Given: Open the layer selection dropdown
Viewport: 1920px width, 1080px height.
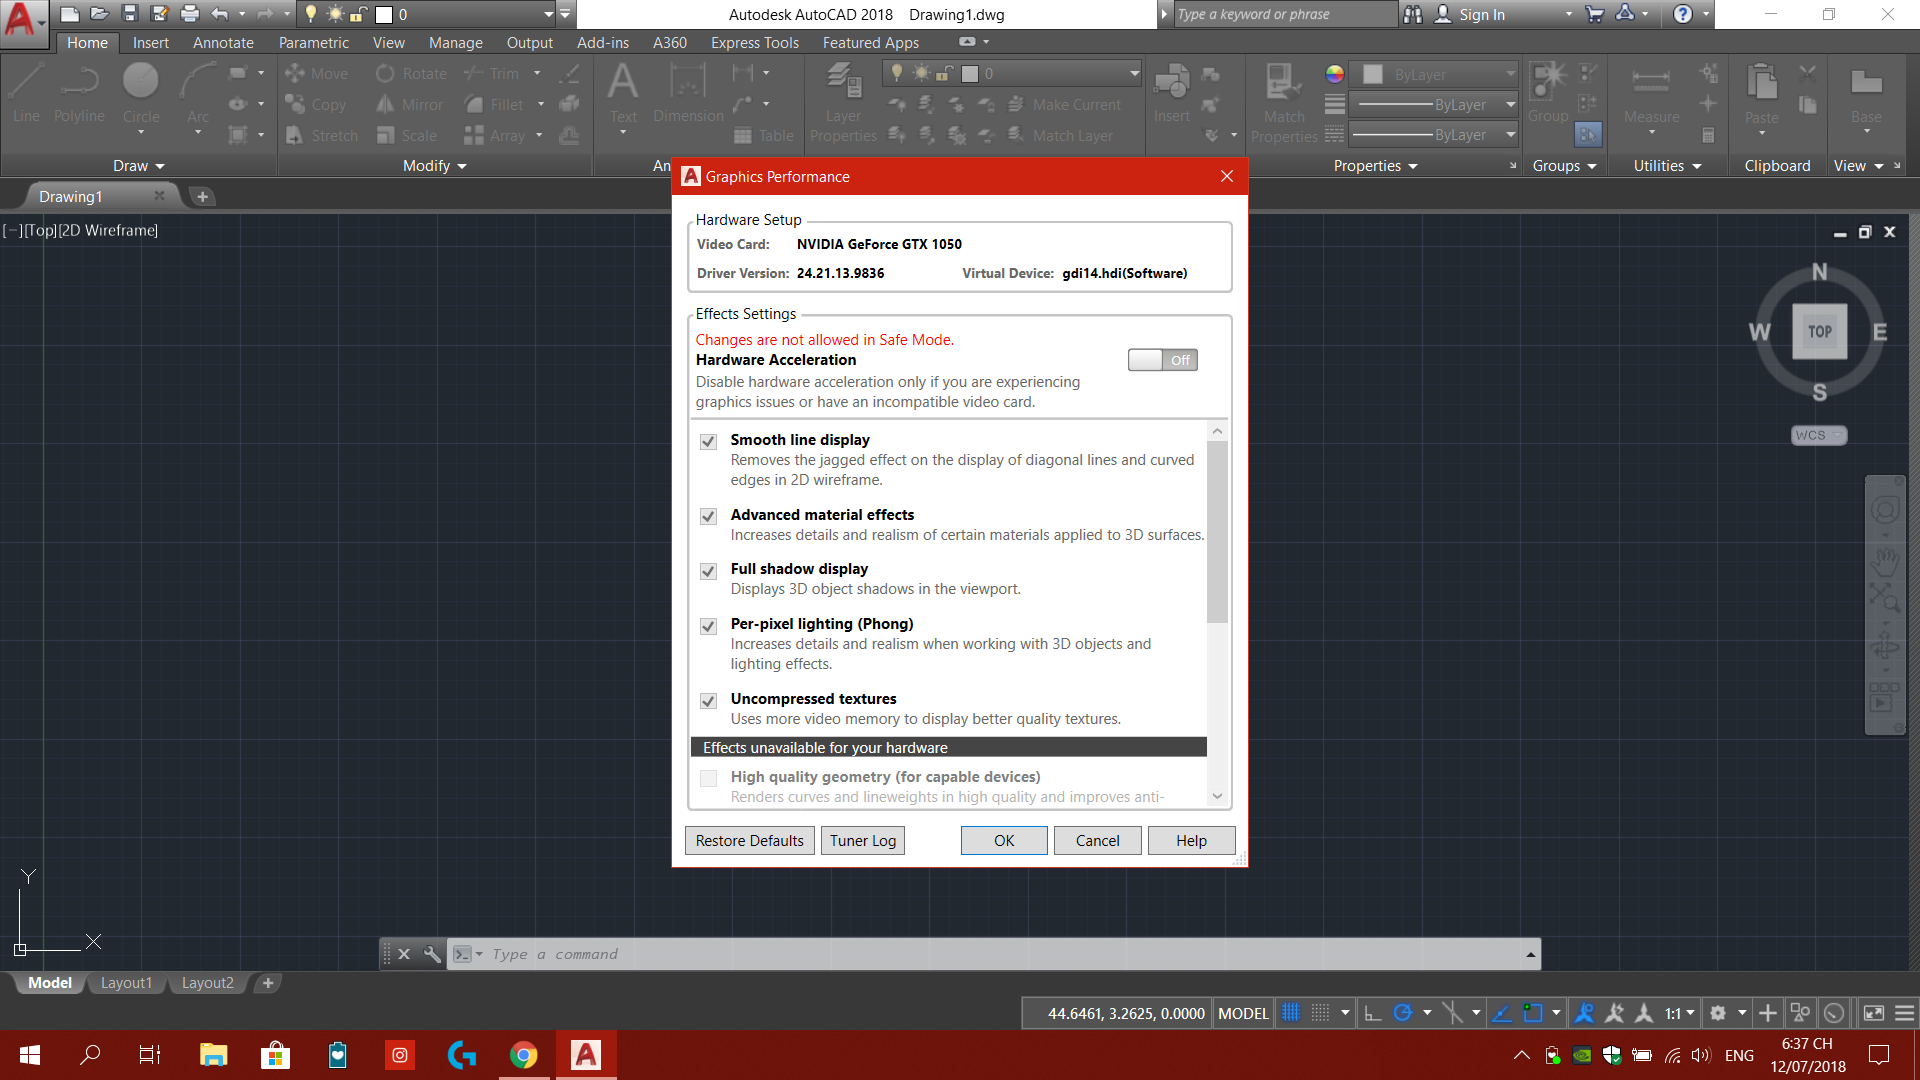Looking at the screenshot, I should (x=1131, y=72).
